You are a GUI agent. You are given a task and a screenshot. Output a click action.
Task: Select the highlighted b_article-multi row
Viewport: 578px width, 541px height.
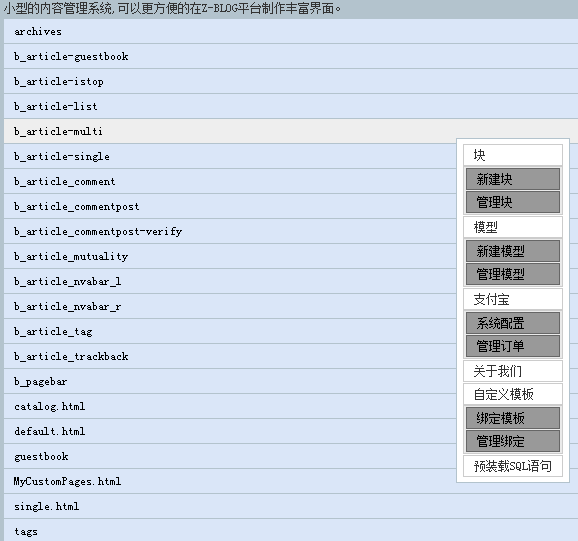[291, 131]
